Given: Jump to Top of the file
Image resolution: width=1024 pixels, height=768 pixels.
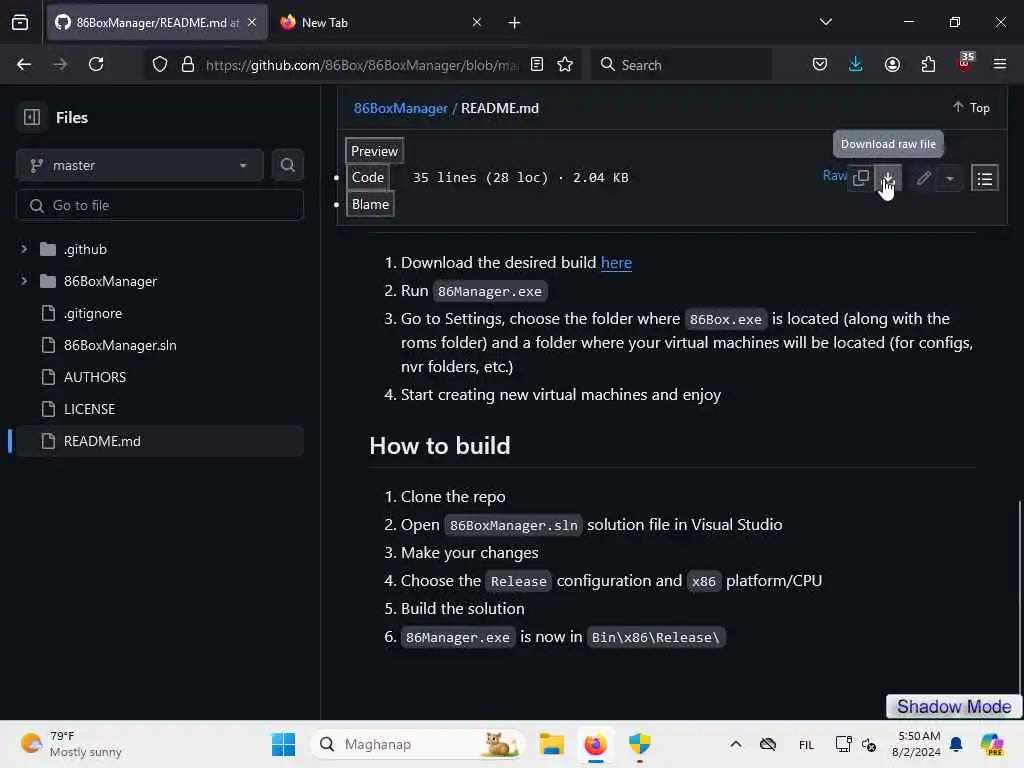Looking at the screenshot, I should pos(971,108).
